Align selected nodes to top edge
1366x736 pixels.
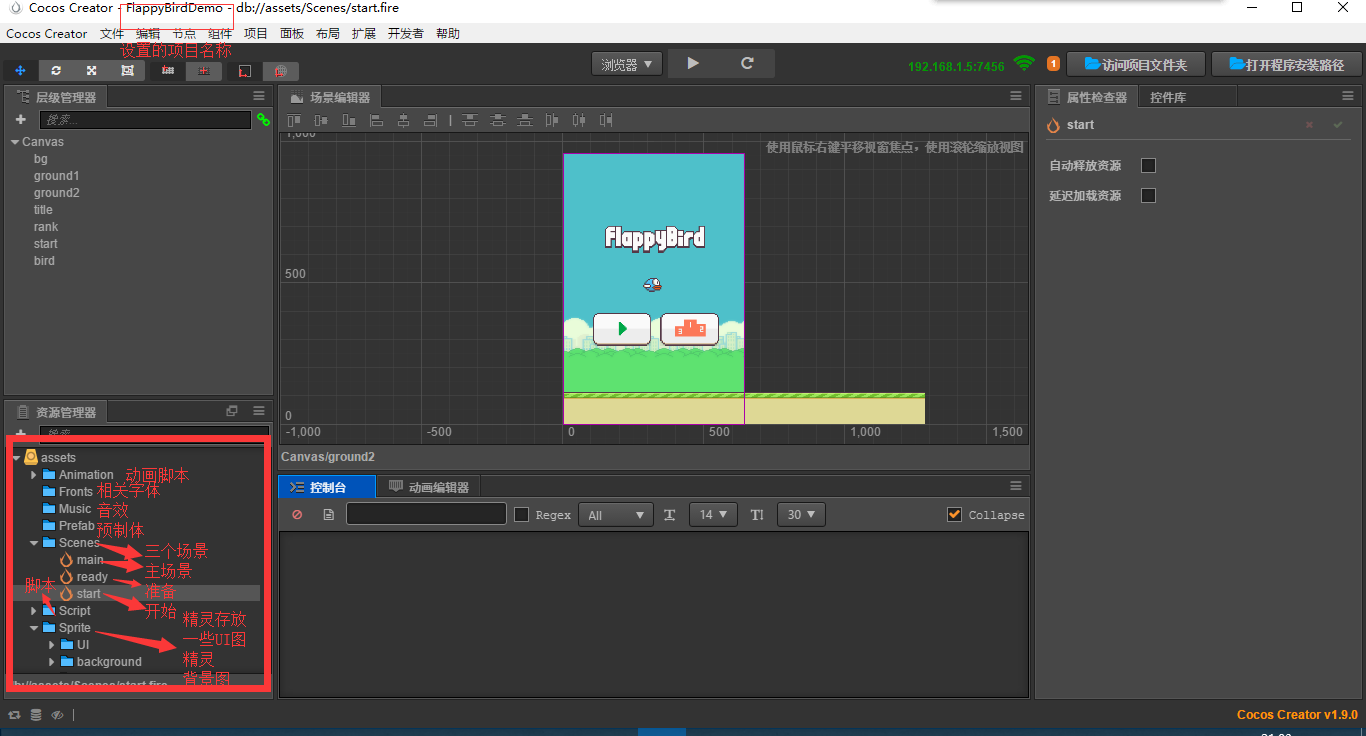(295, 120)
